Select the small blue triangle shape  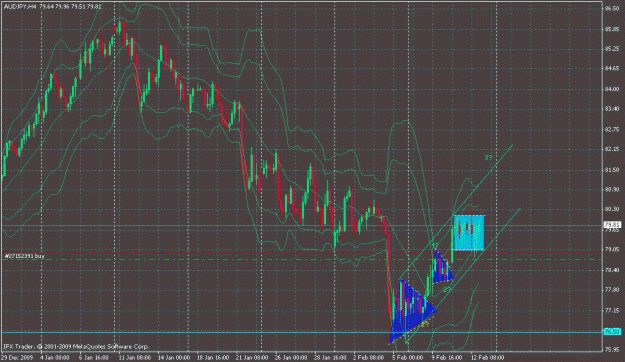(x=442, y=267)
